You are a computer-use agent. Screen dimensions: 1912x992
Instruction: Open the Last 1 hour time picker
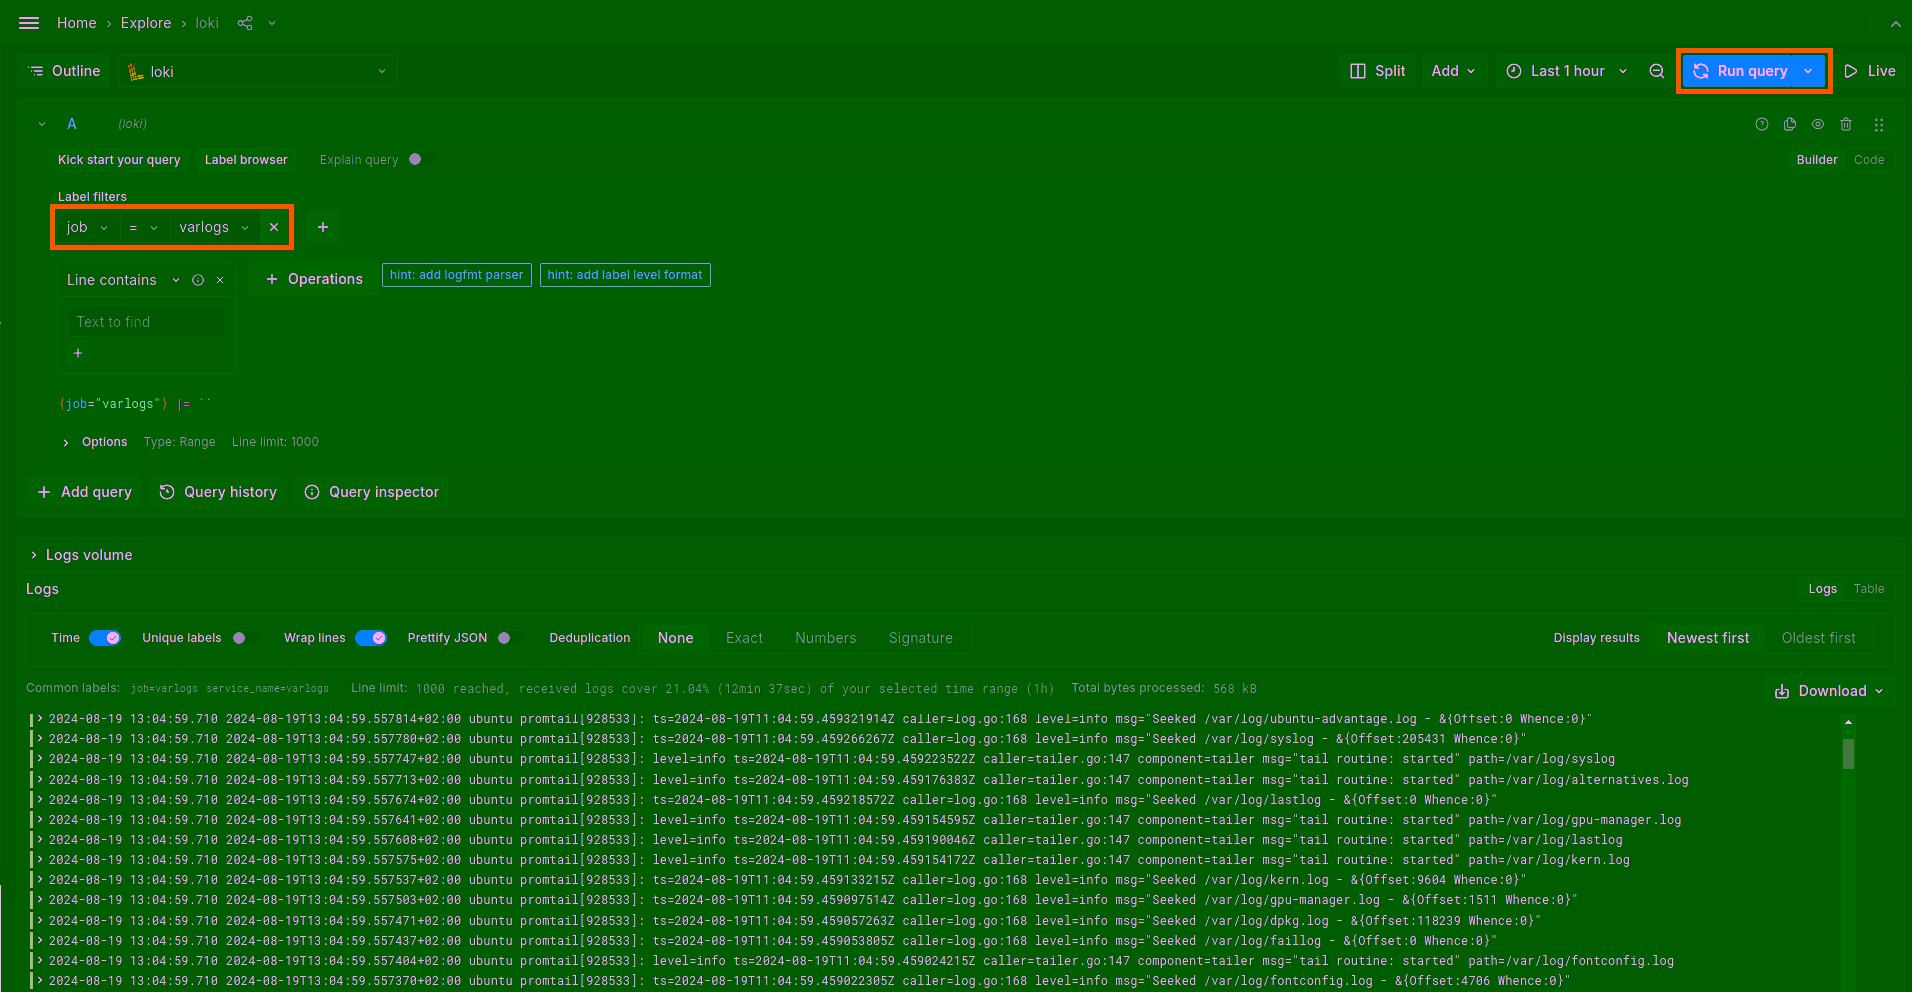coord(1566,71)
